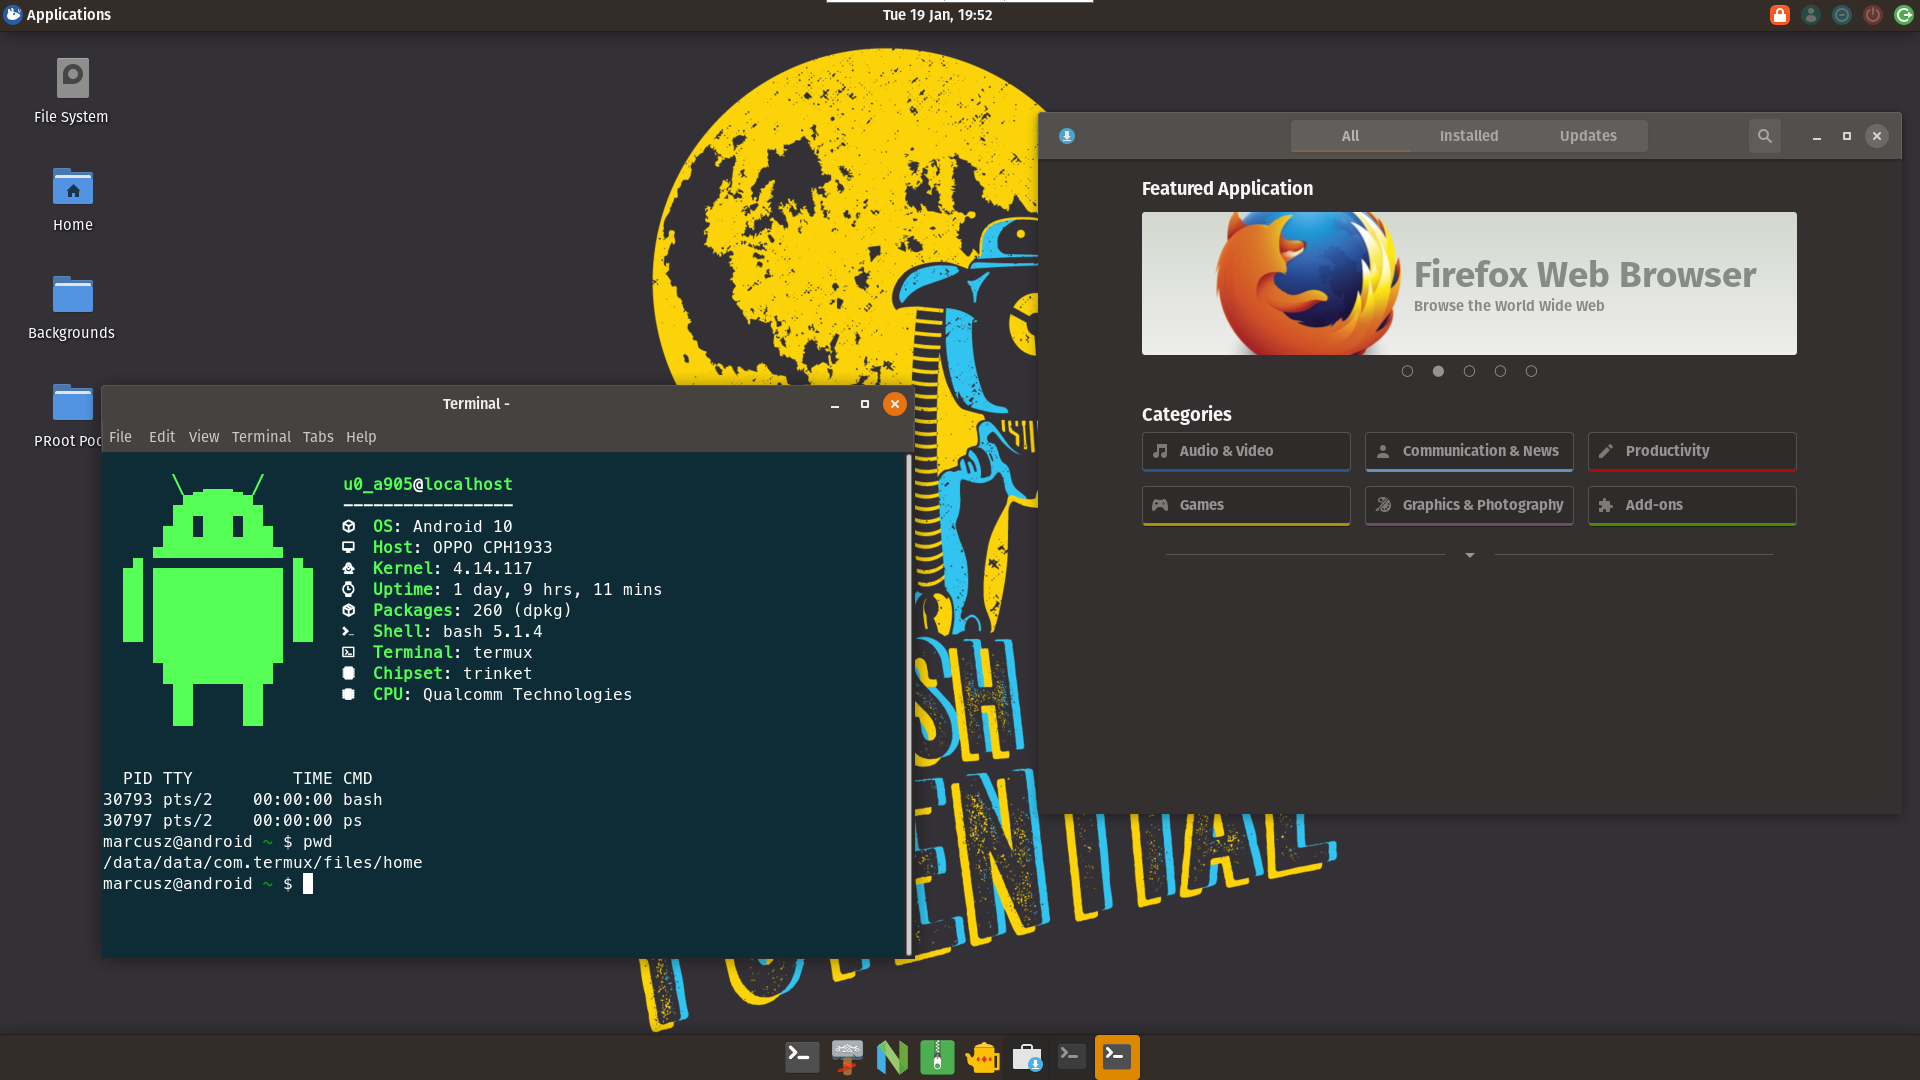Browse the Productivity category

[1691, 451]
